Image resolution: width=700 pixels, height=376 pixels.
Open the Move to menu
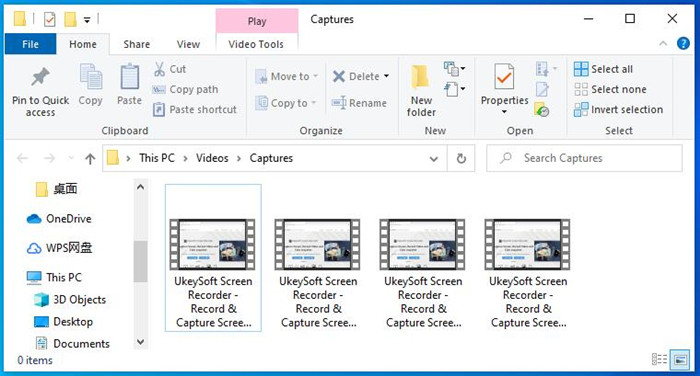pos(286,76)
